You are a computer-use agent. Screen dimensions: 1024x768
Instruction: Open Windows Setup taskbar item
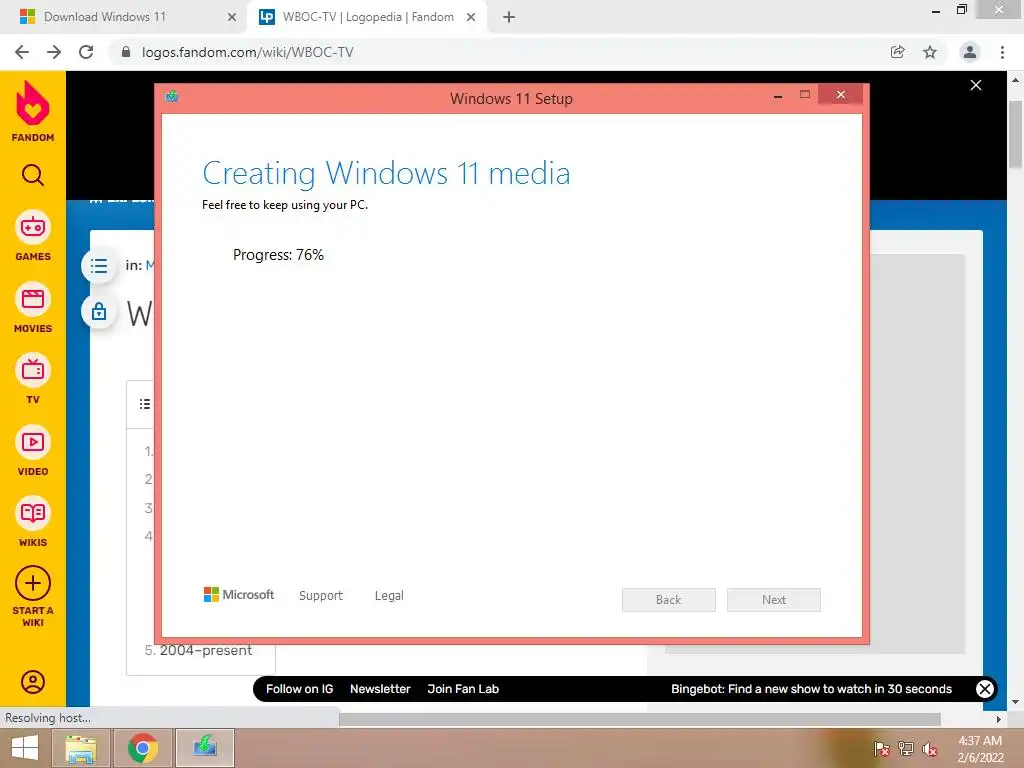(x=205, y=748)
